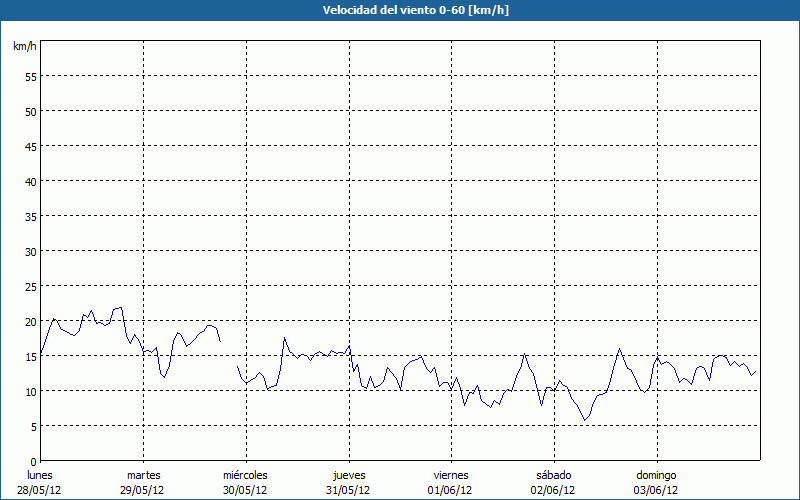Click the lowest dip of the blue wind line

586,420
